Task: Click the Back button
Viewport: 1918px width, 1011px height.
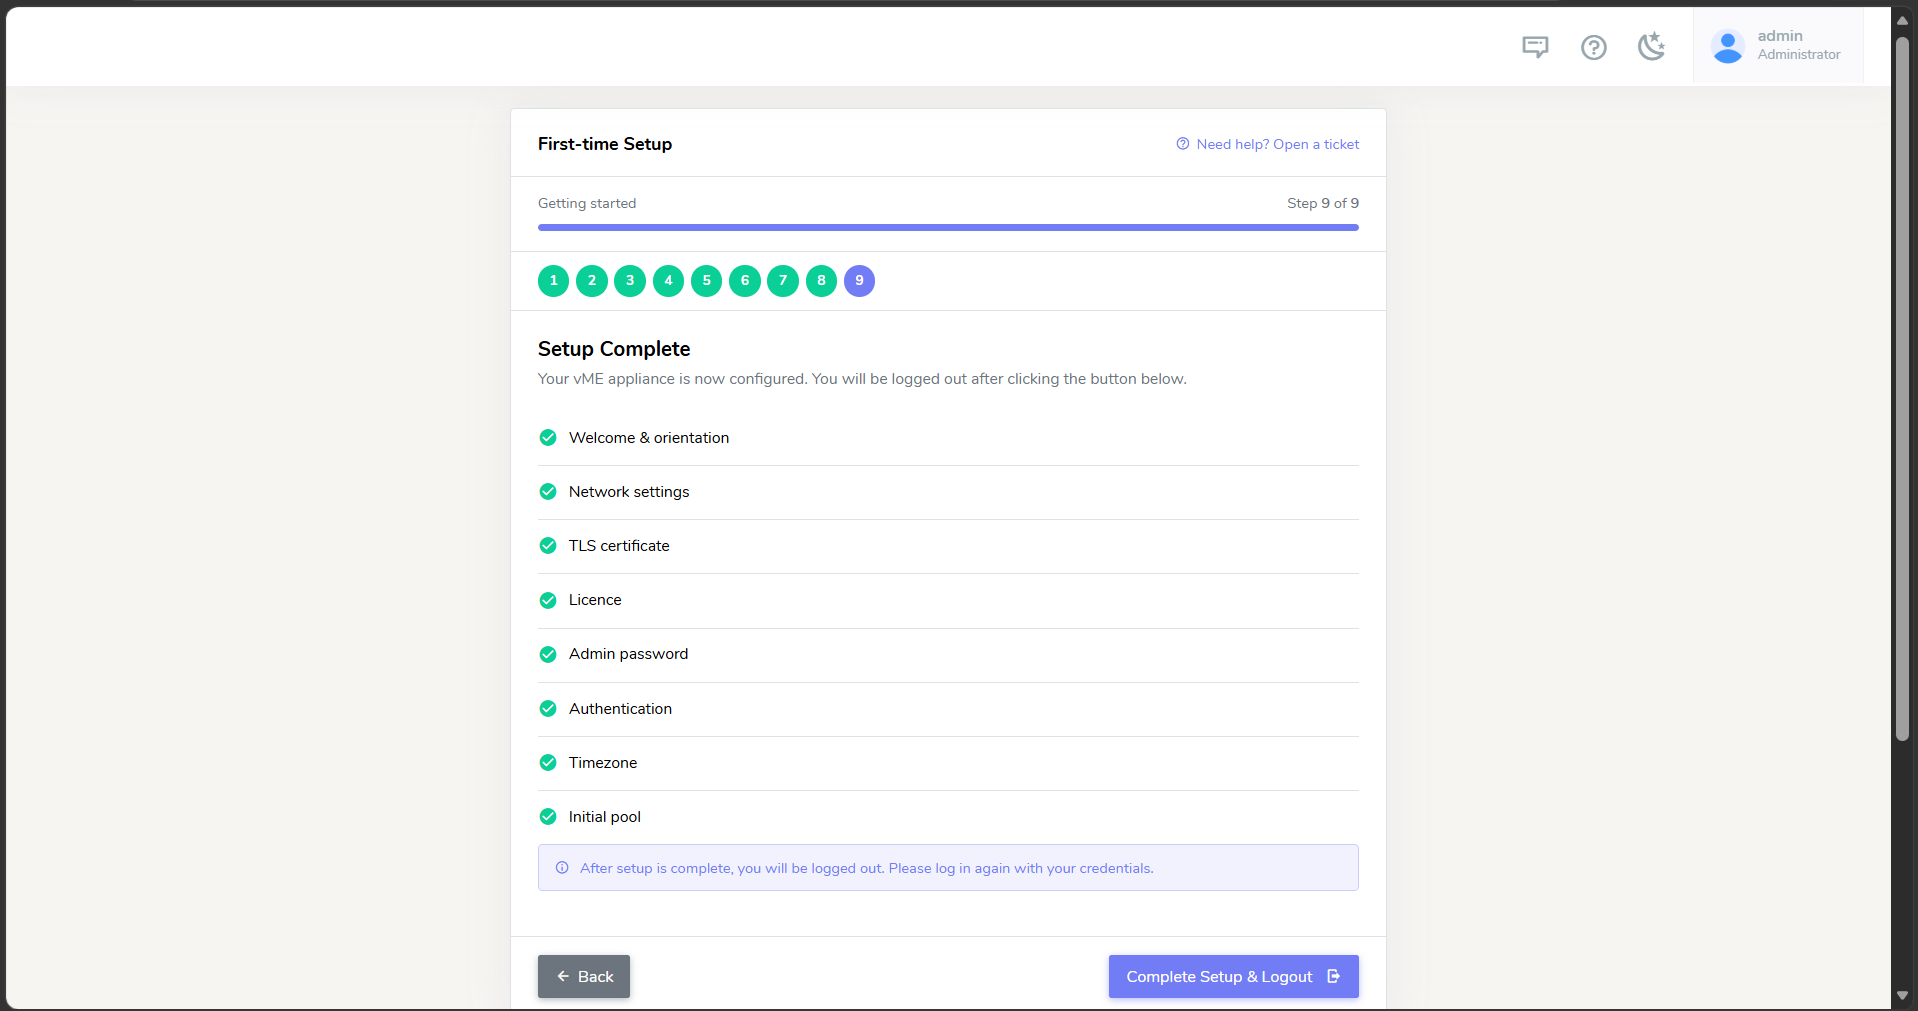Action: [x=584, y=976]
